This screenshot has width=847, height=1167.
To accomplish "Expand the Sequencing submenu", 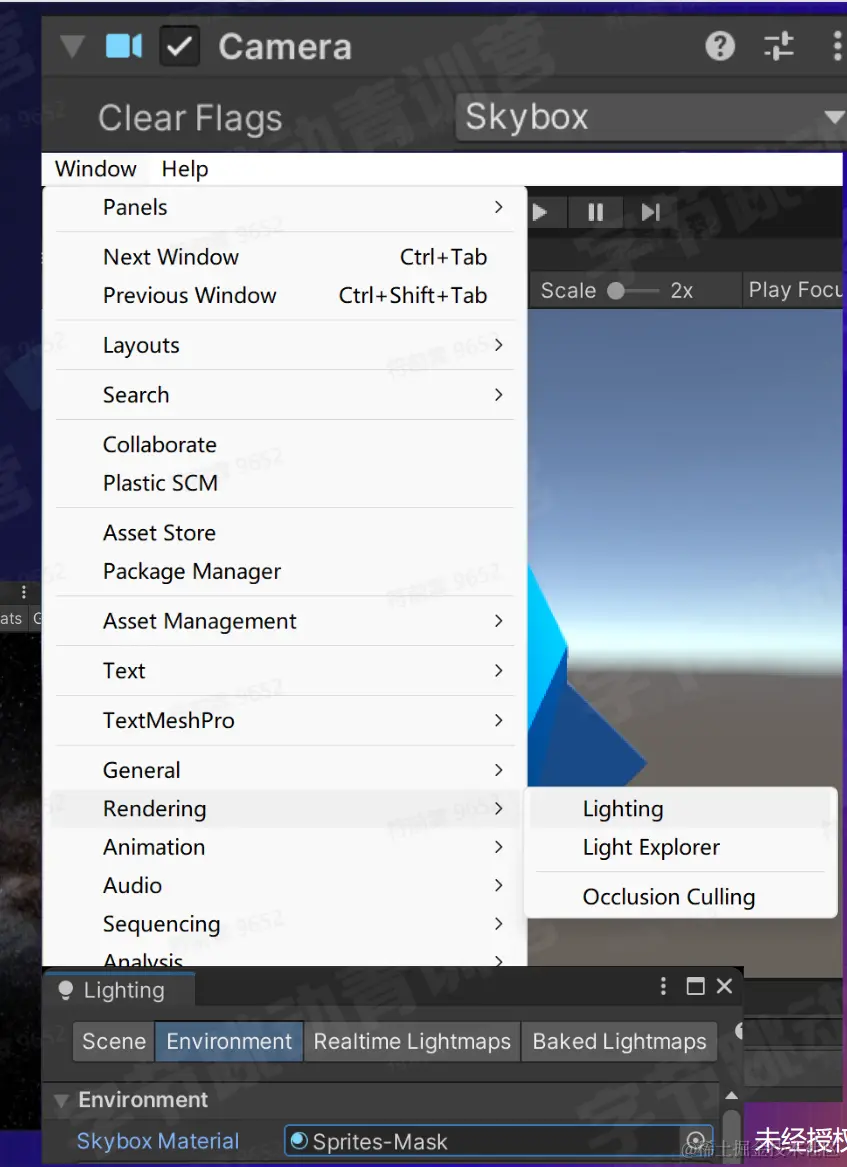I will click(x=285, y=924).
